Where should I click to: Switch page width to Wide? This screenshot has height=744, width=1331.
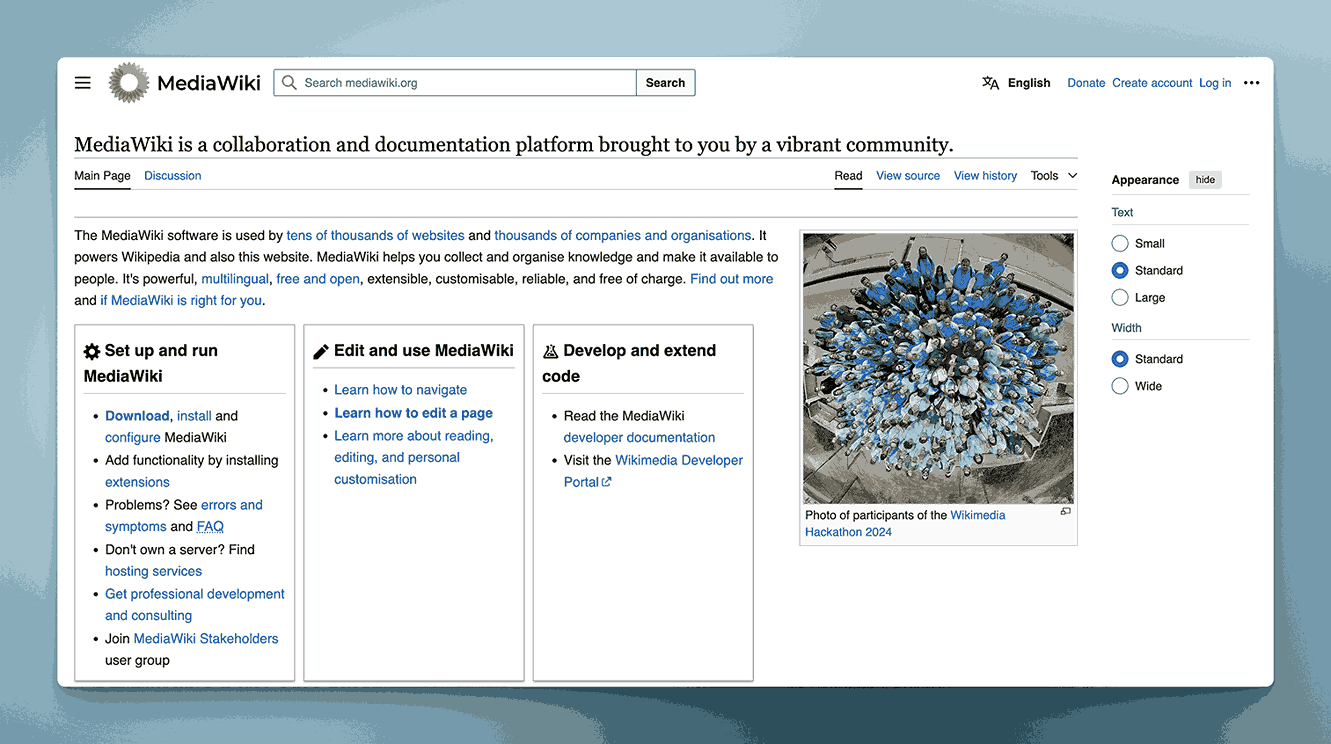(x=1120, y=386)
